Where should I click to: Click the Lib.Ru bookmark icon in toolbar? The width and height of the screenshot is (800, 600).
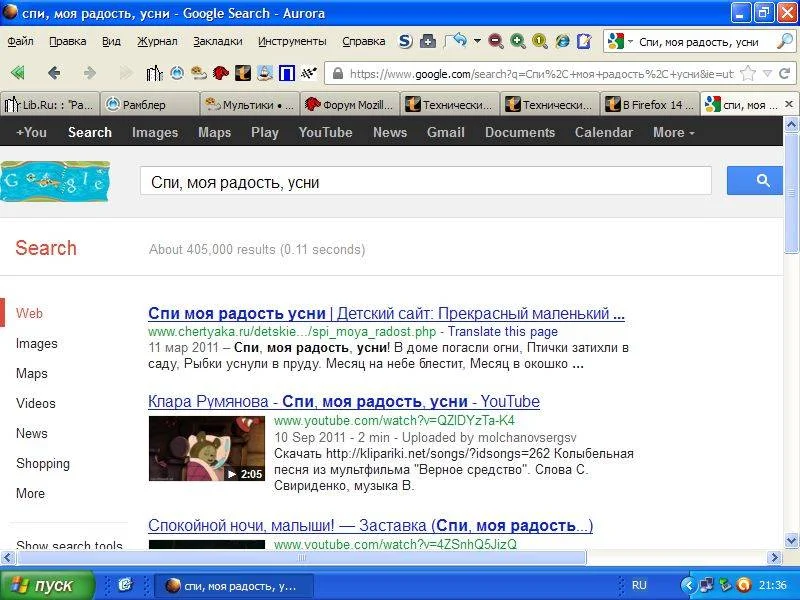click(154, 73)
